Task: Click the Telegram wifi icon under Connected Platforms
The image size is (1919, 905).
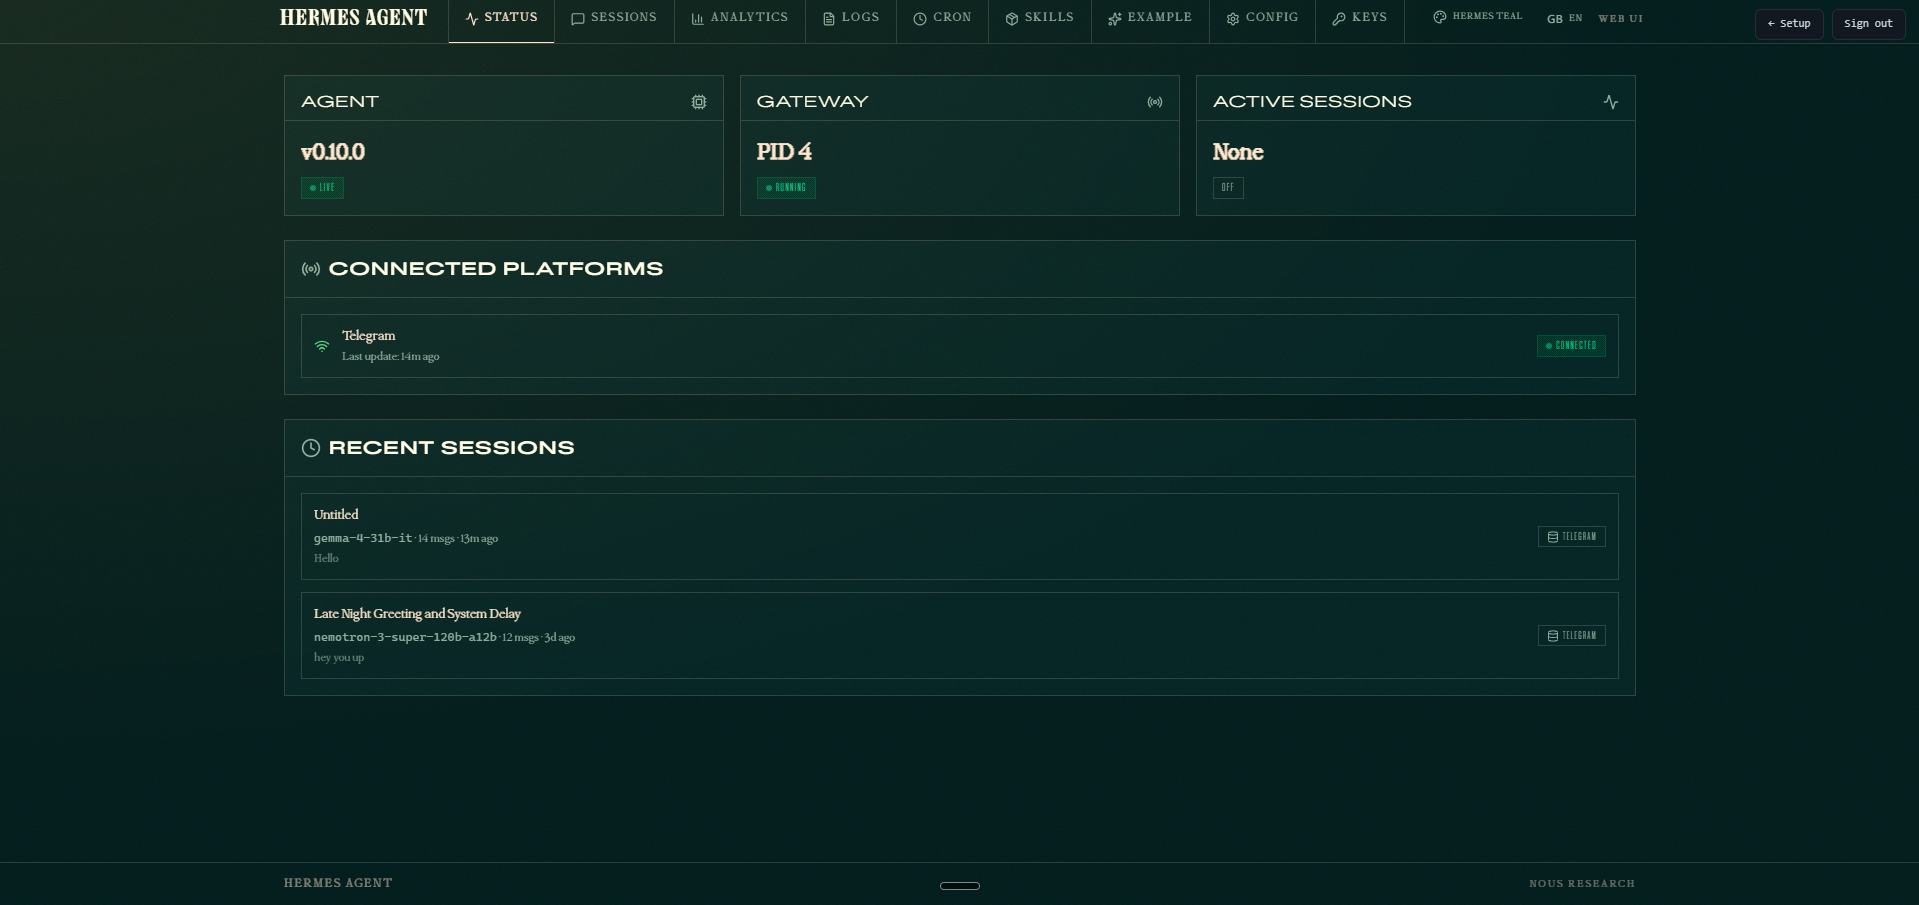Action: (x=321, y=346)
